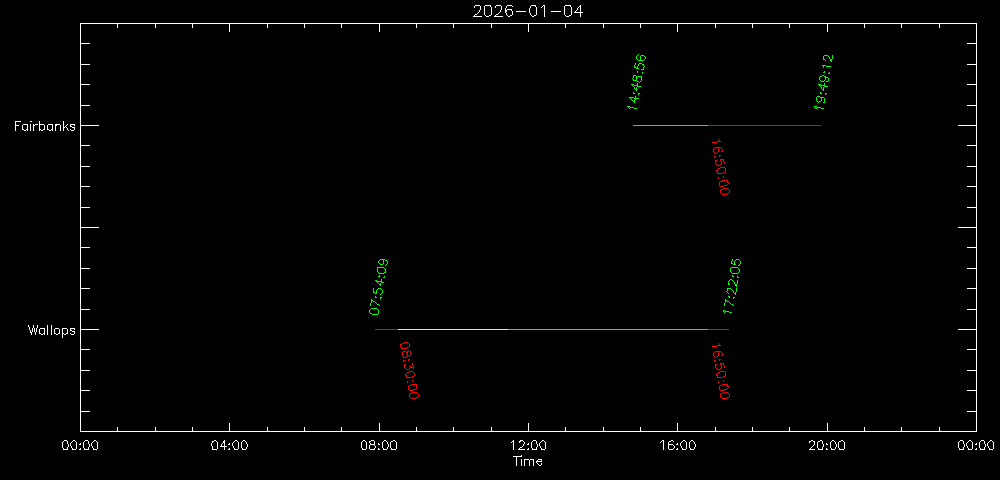Click the 08:00 time axis label
The image size is (1000, 480).
379,447
